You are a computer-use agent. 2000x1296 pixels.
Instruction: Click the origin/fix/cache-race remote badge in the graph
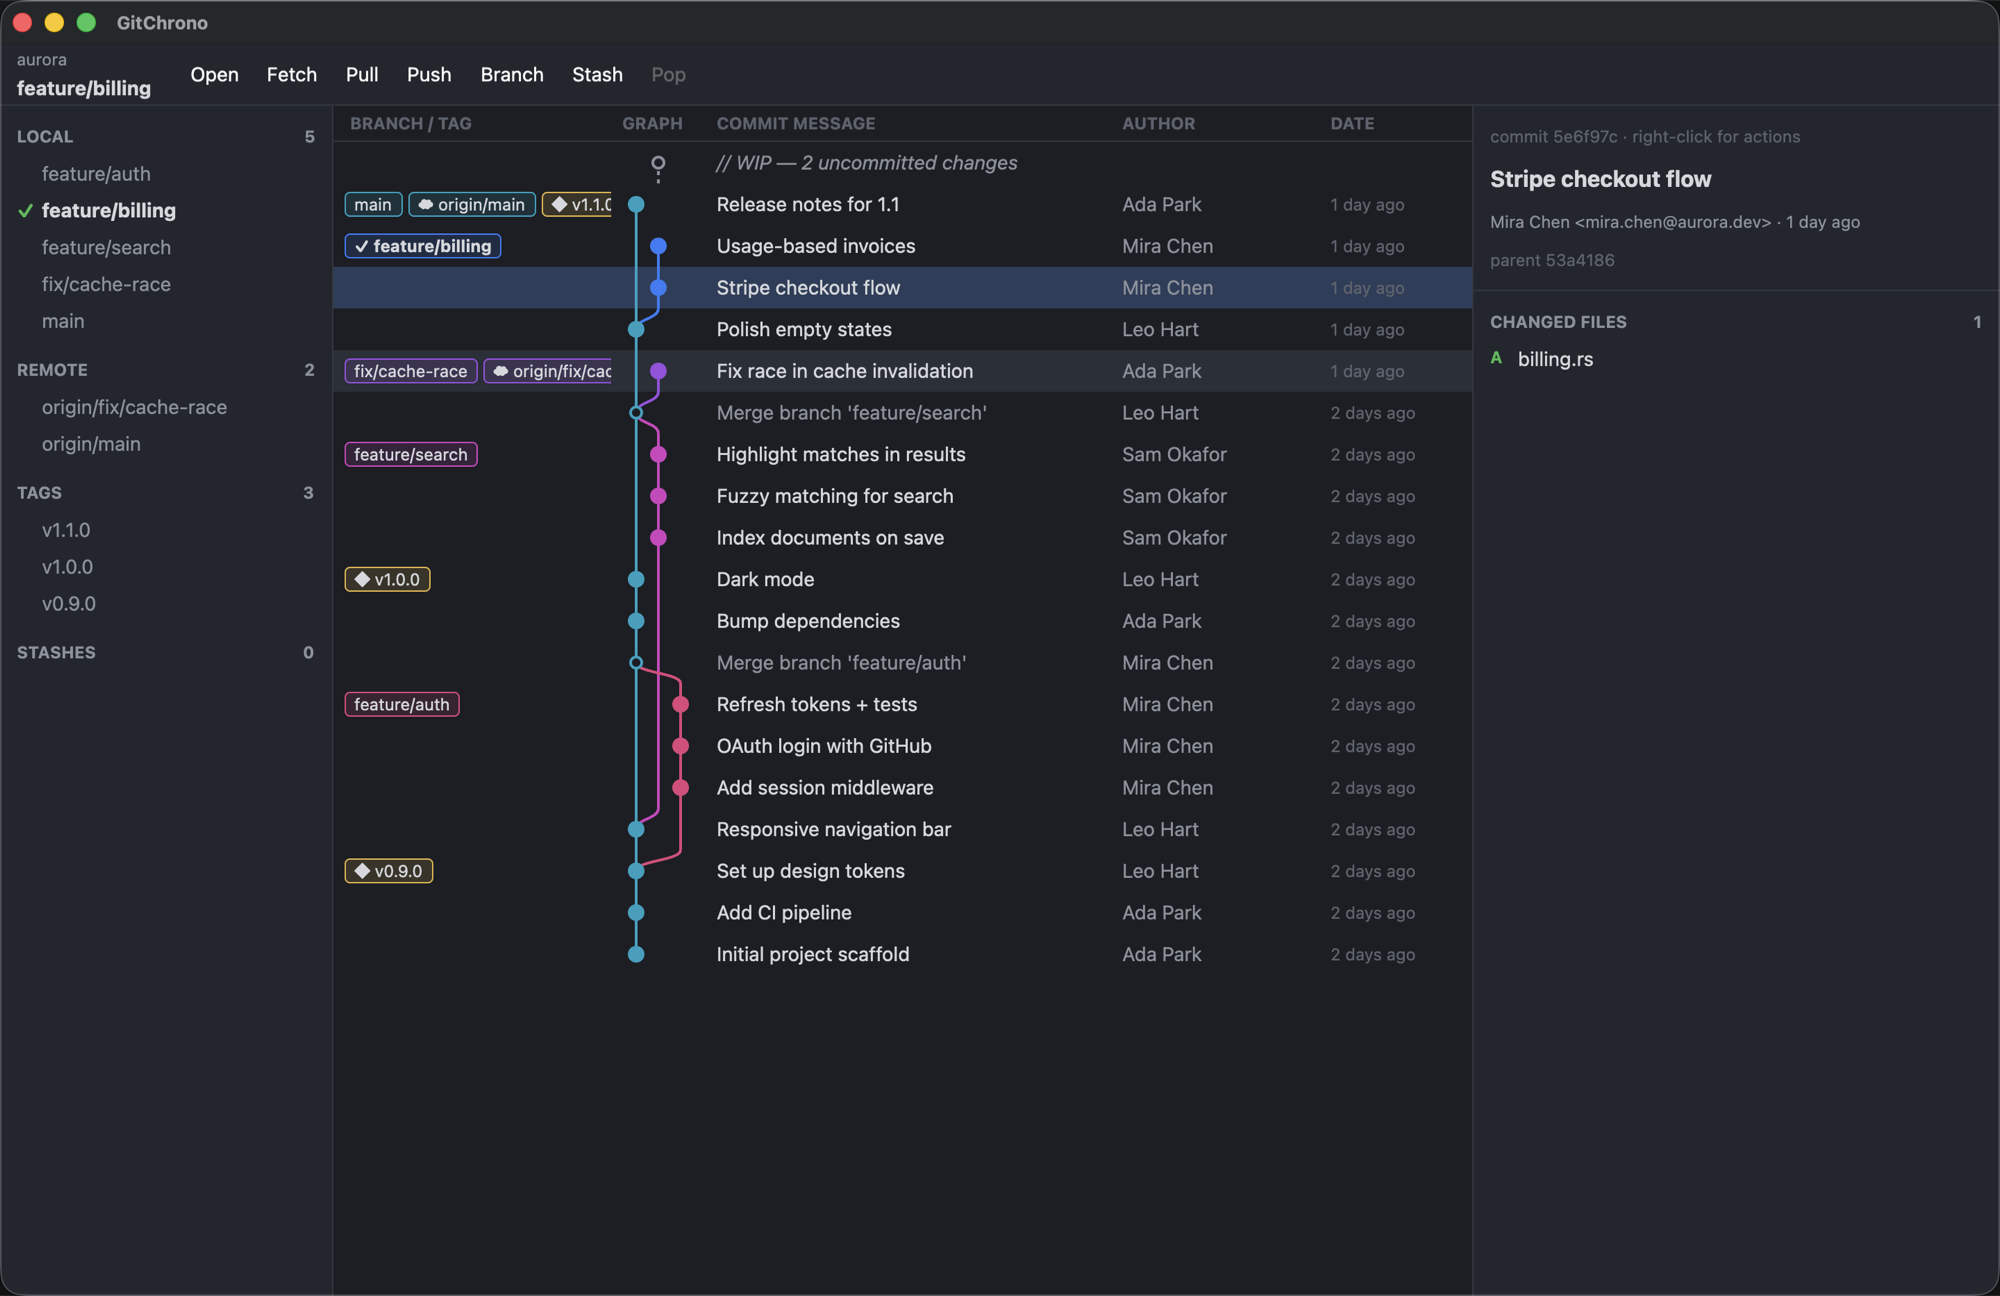549,371
